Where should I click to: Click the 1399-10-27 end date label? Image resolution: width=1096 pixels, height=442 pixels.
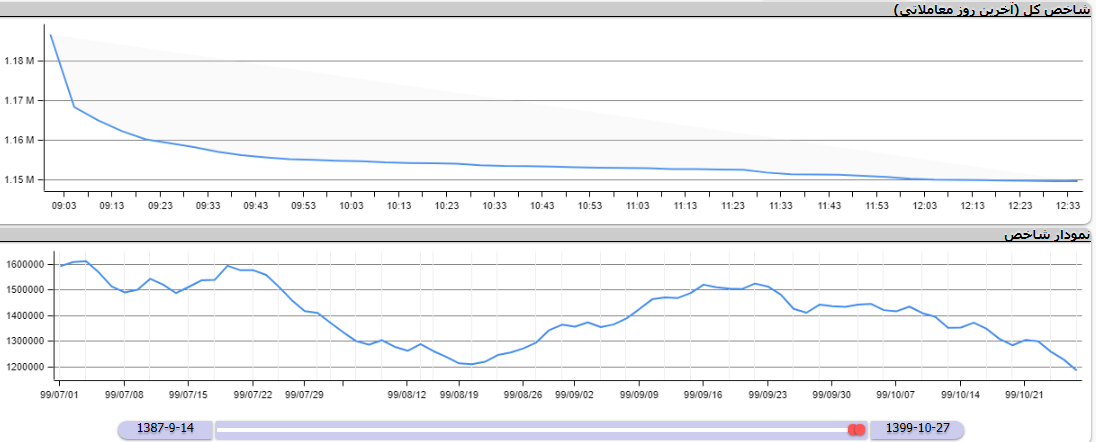916,429
